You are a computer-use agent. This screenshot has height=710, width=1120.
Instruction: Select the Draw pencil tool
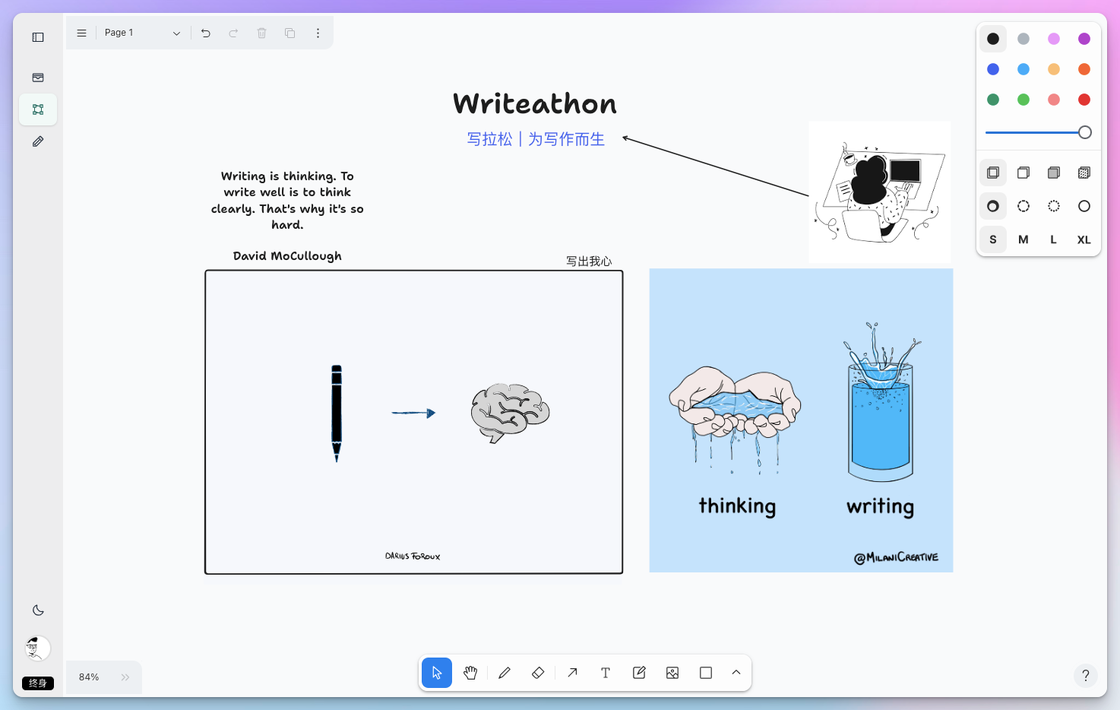coord(504,673)
